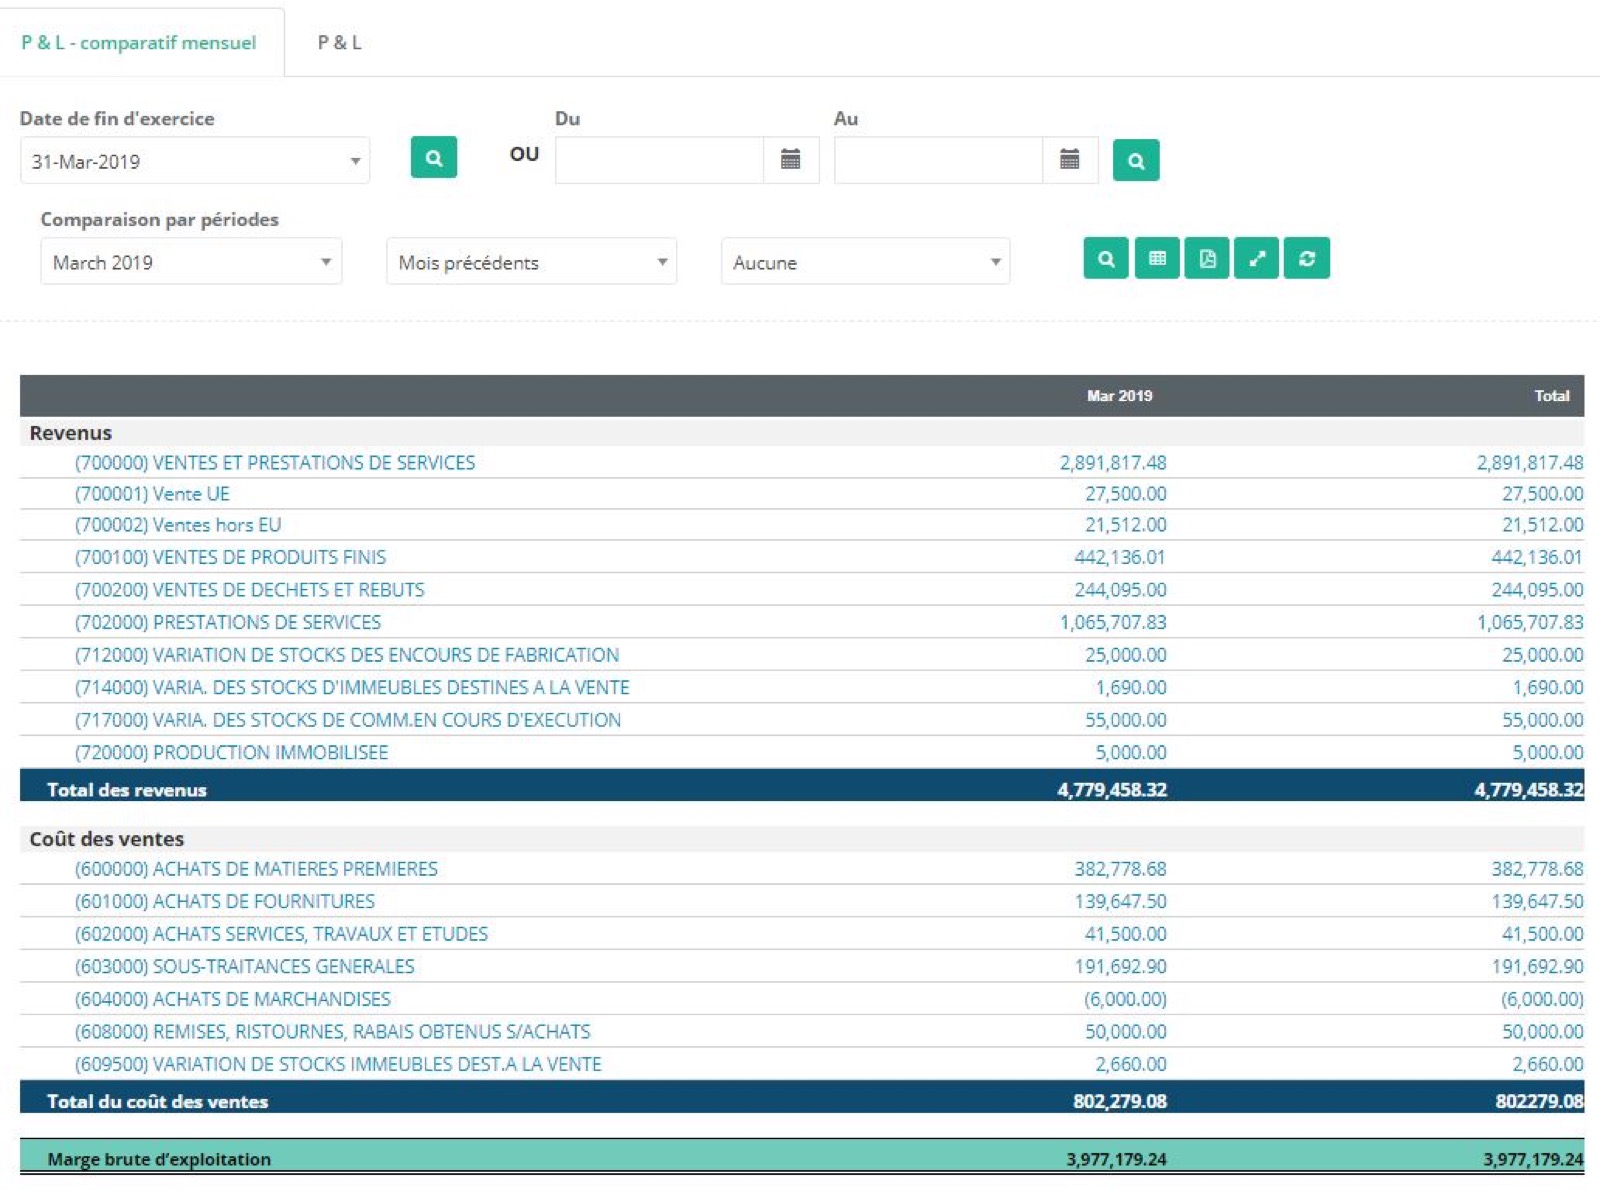Open account (700200) VENTES DE DECHETS ET REBUTS

tap(250, 590)
